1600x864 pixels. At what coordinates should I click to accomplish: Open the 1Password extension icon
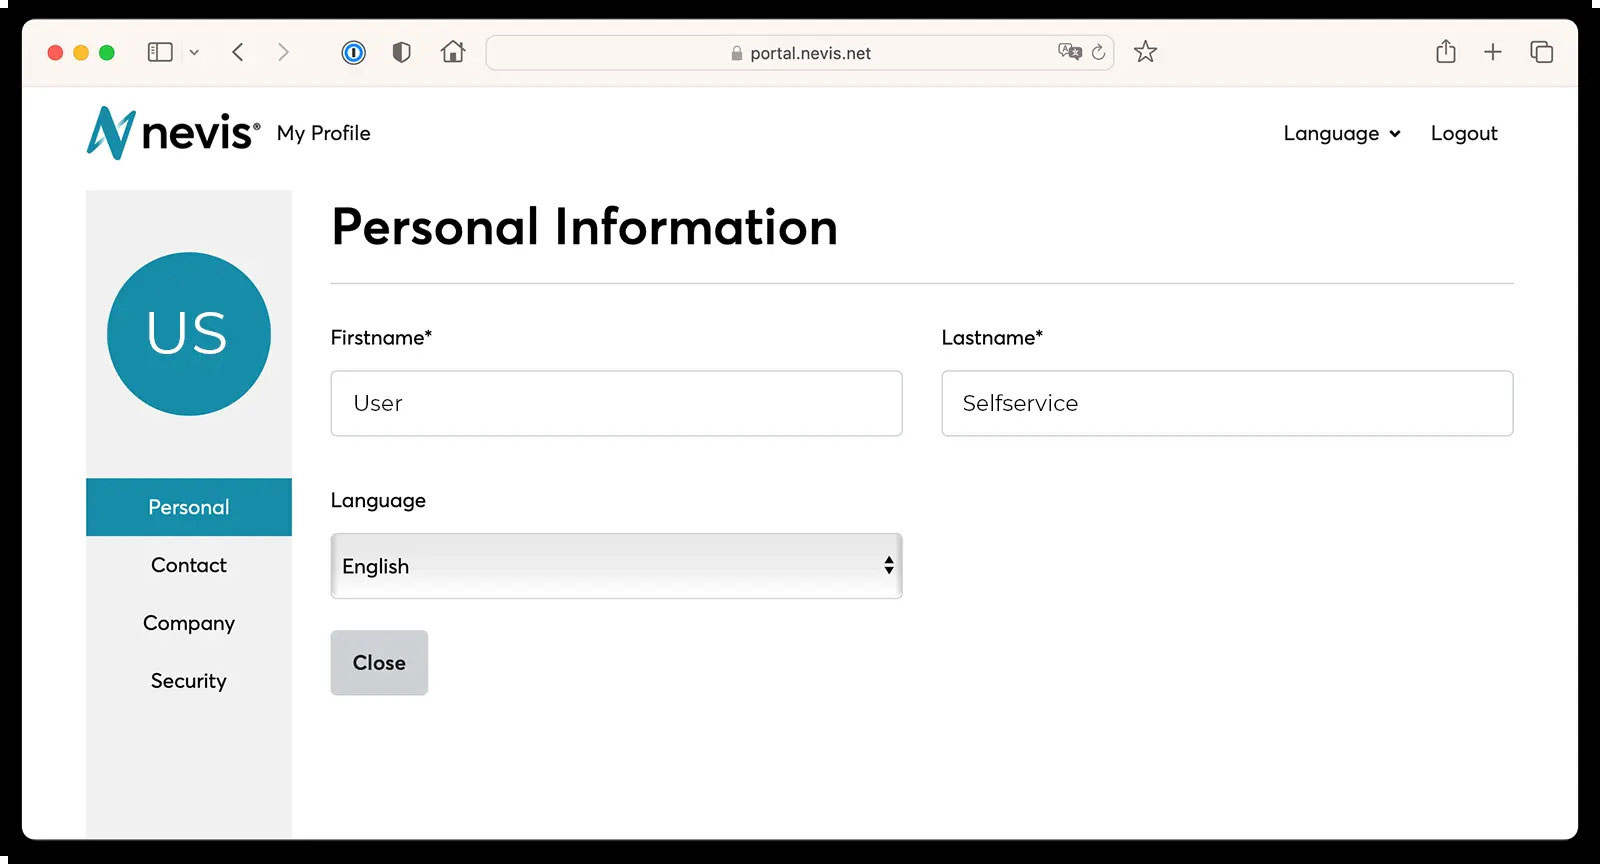[x=353, y=52]
